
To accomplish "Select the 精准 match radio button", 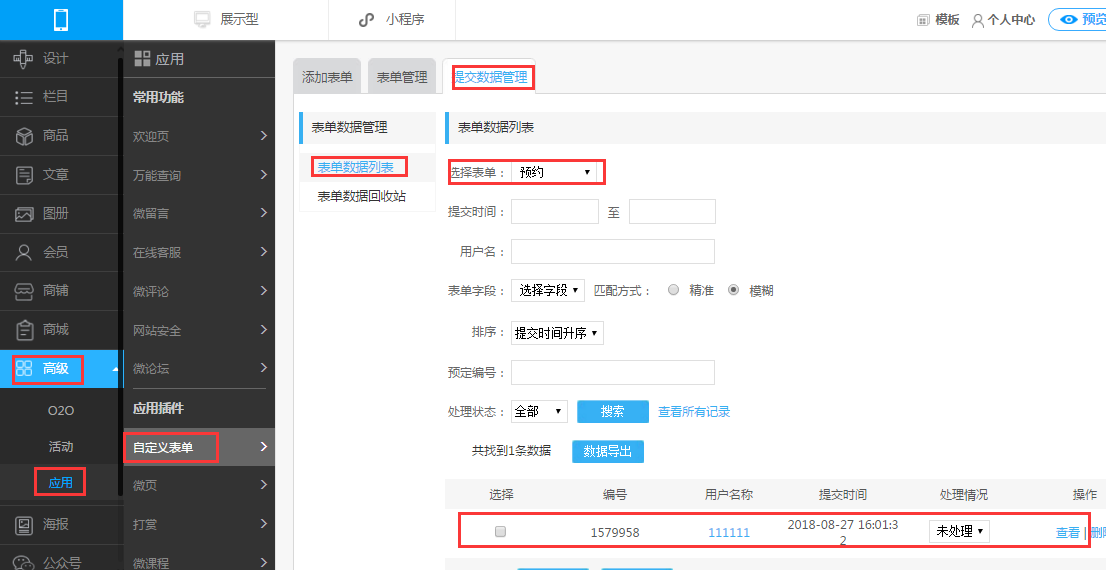I will click(674, 289).
